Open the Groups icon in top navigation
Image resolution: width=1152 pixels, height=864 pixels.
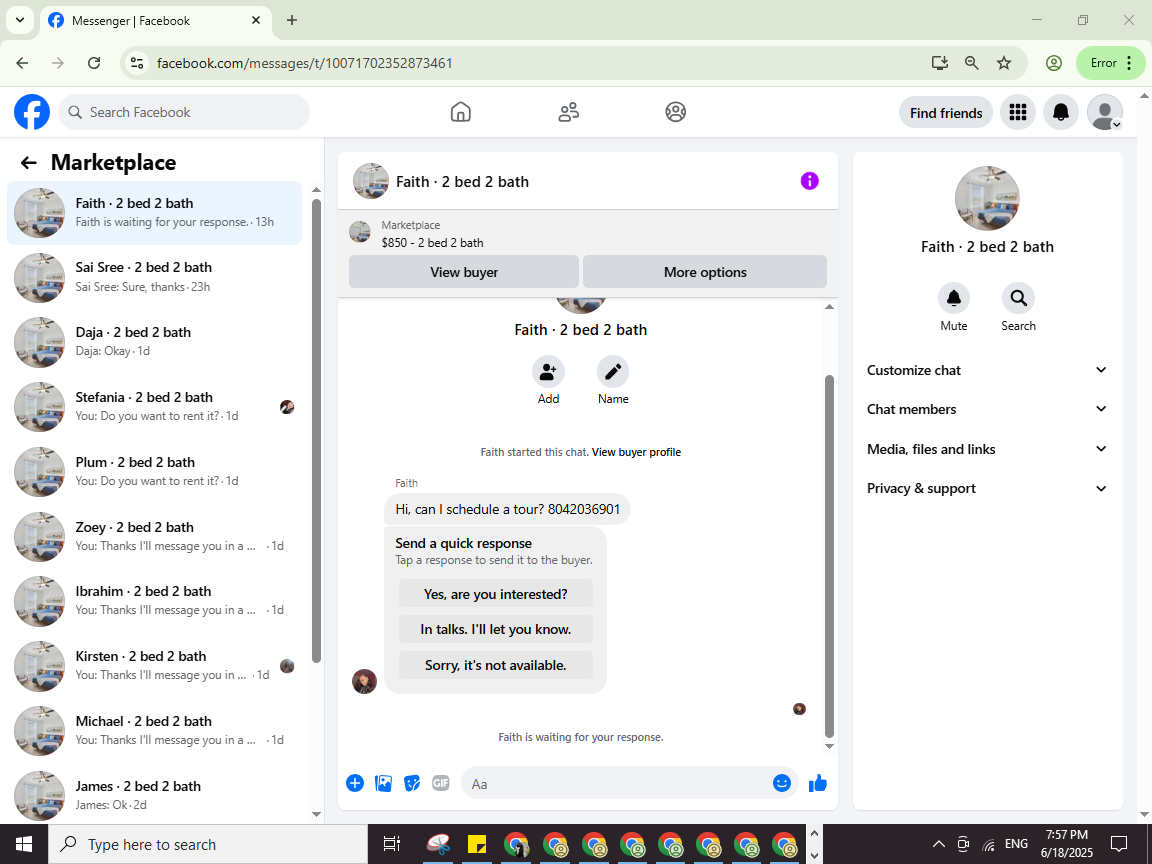675,112
